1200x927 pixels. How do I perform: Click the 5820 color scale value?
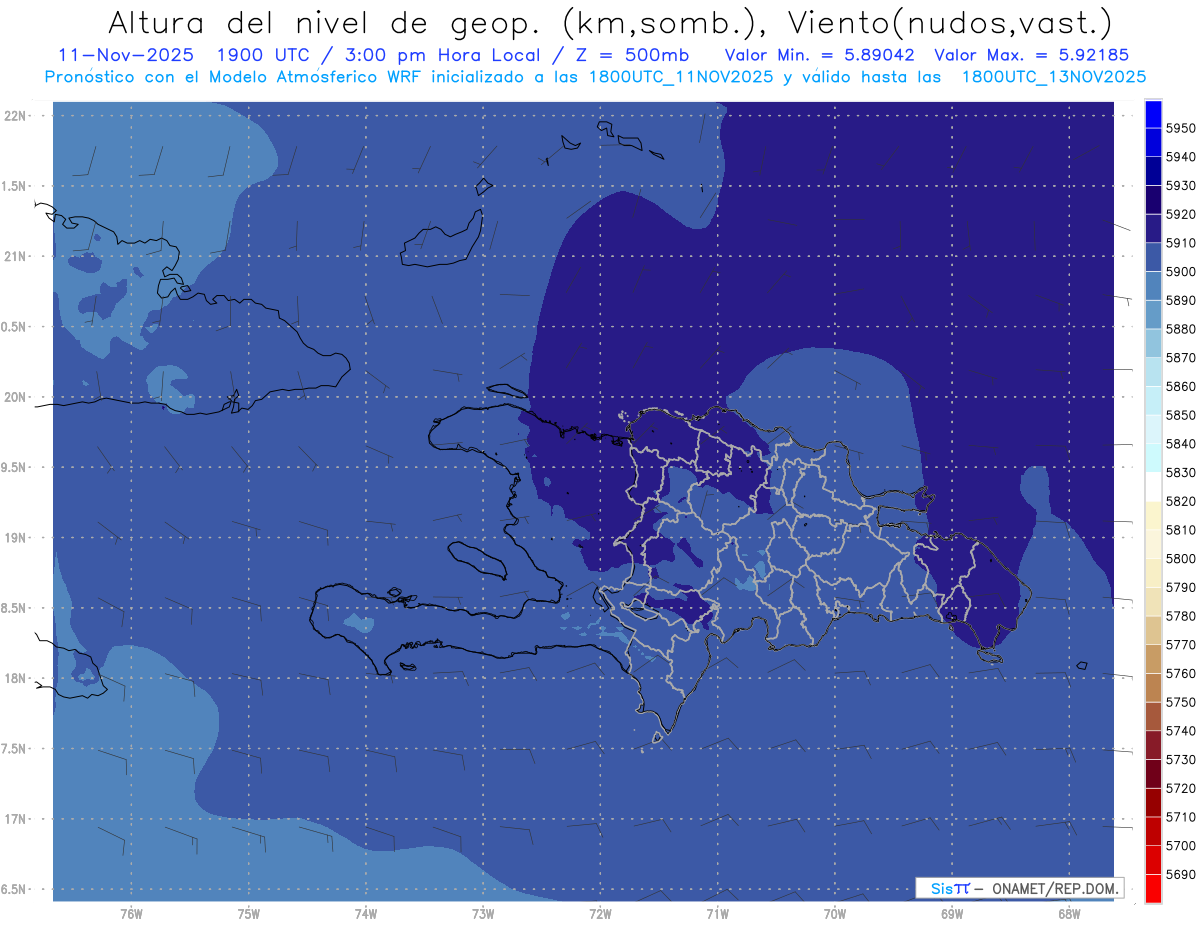tap(1181, 501)
